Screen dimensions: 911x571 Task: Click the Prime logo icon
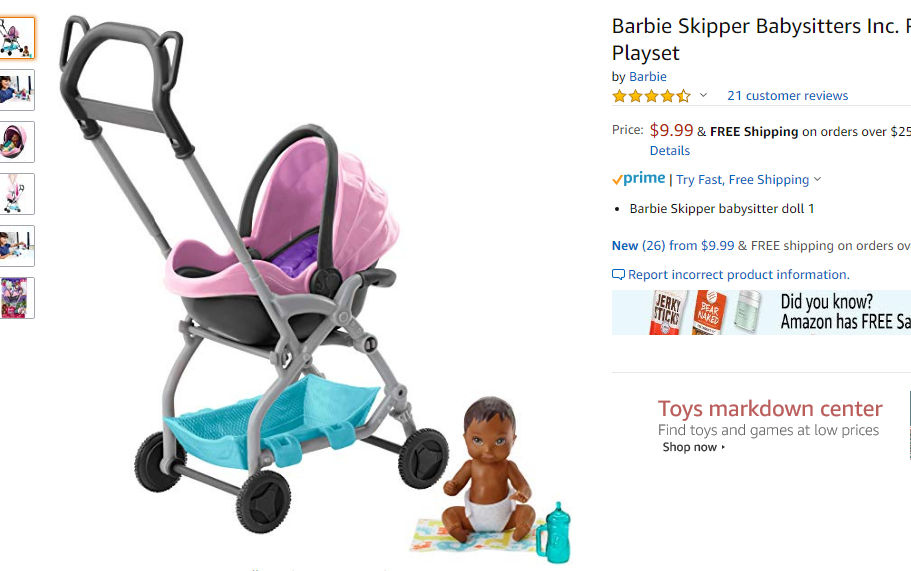639,178
